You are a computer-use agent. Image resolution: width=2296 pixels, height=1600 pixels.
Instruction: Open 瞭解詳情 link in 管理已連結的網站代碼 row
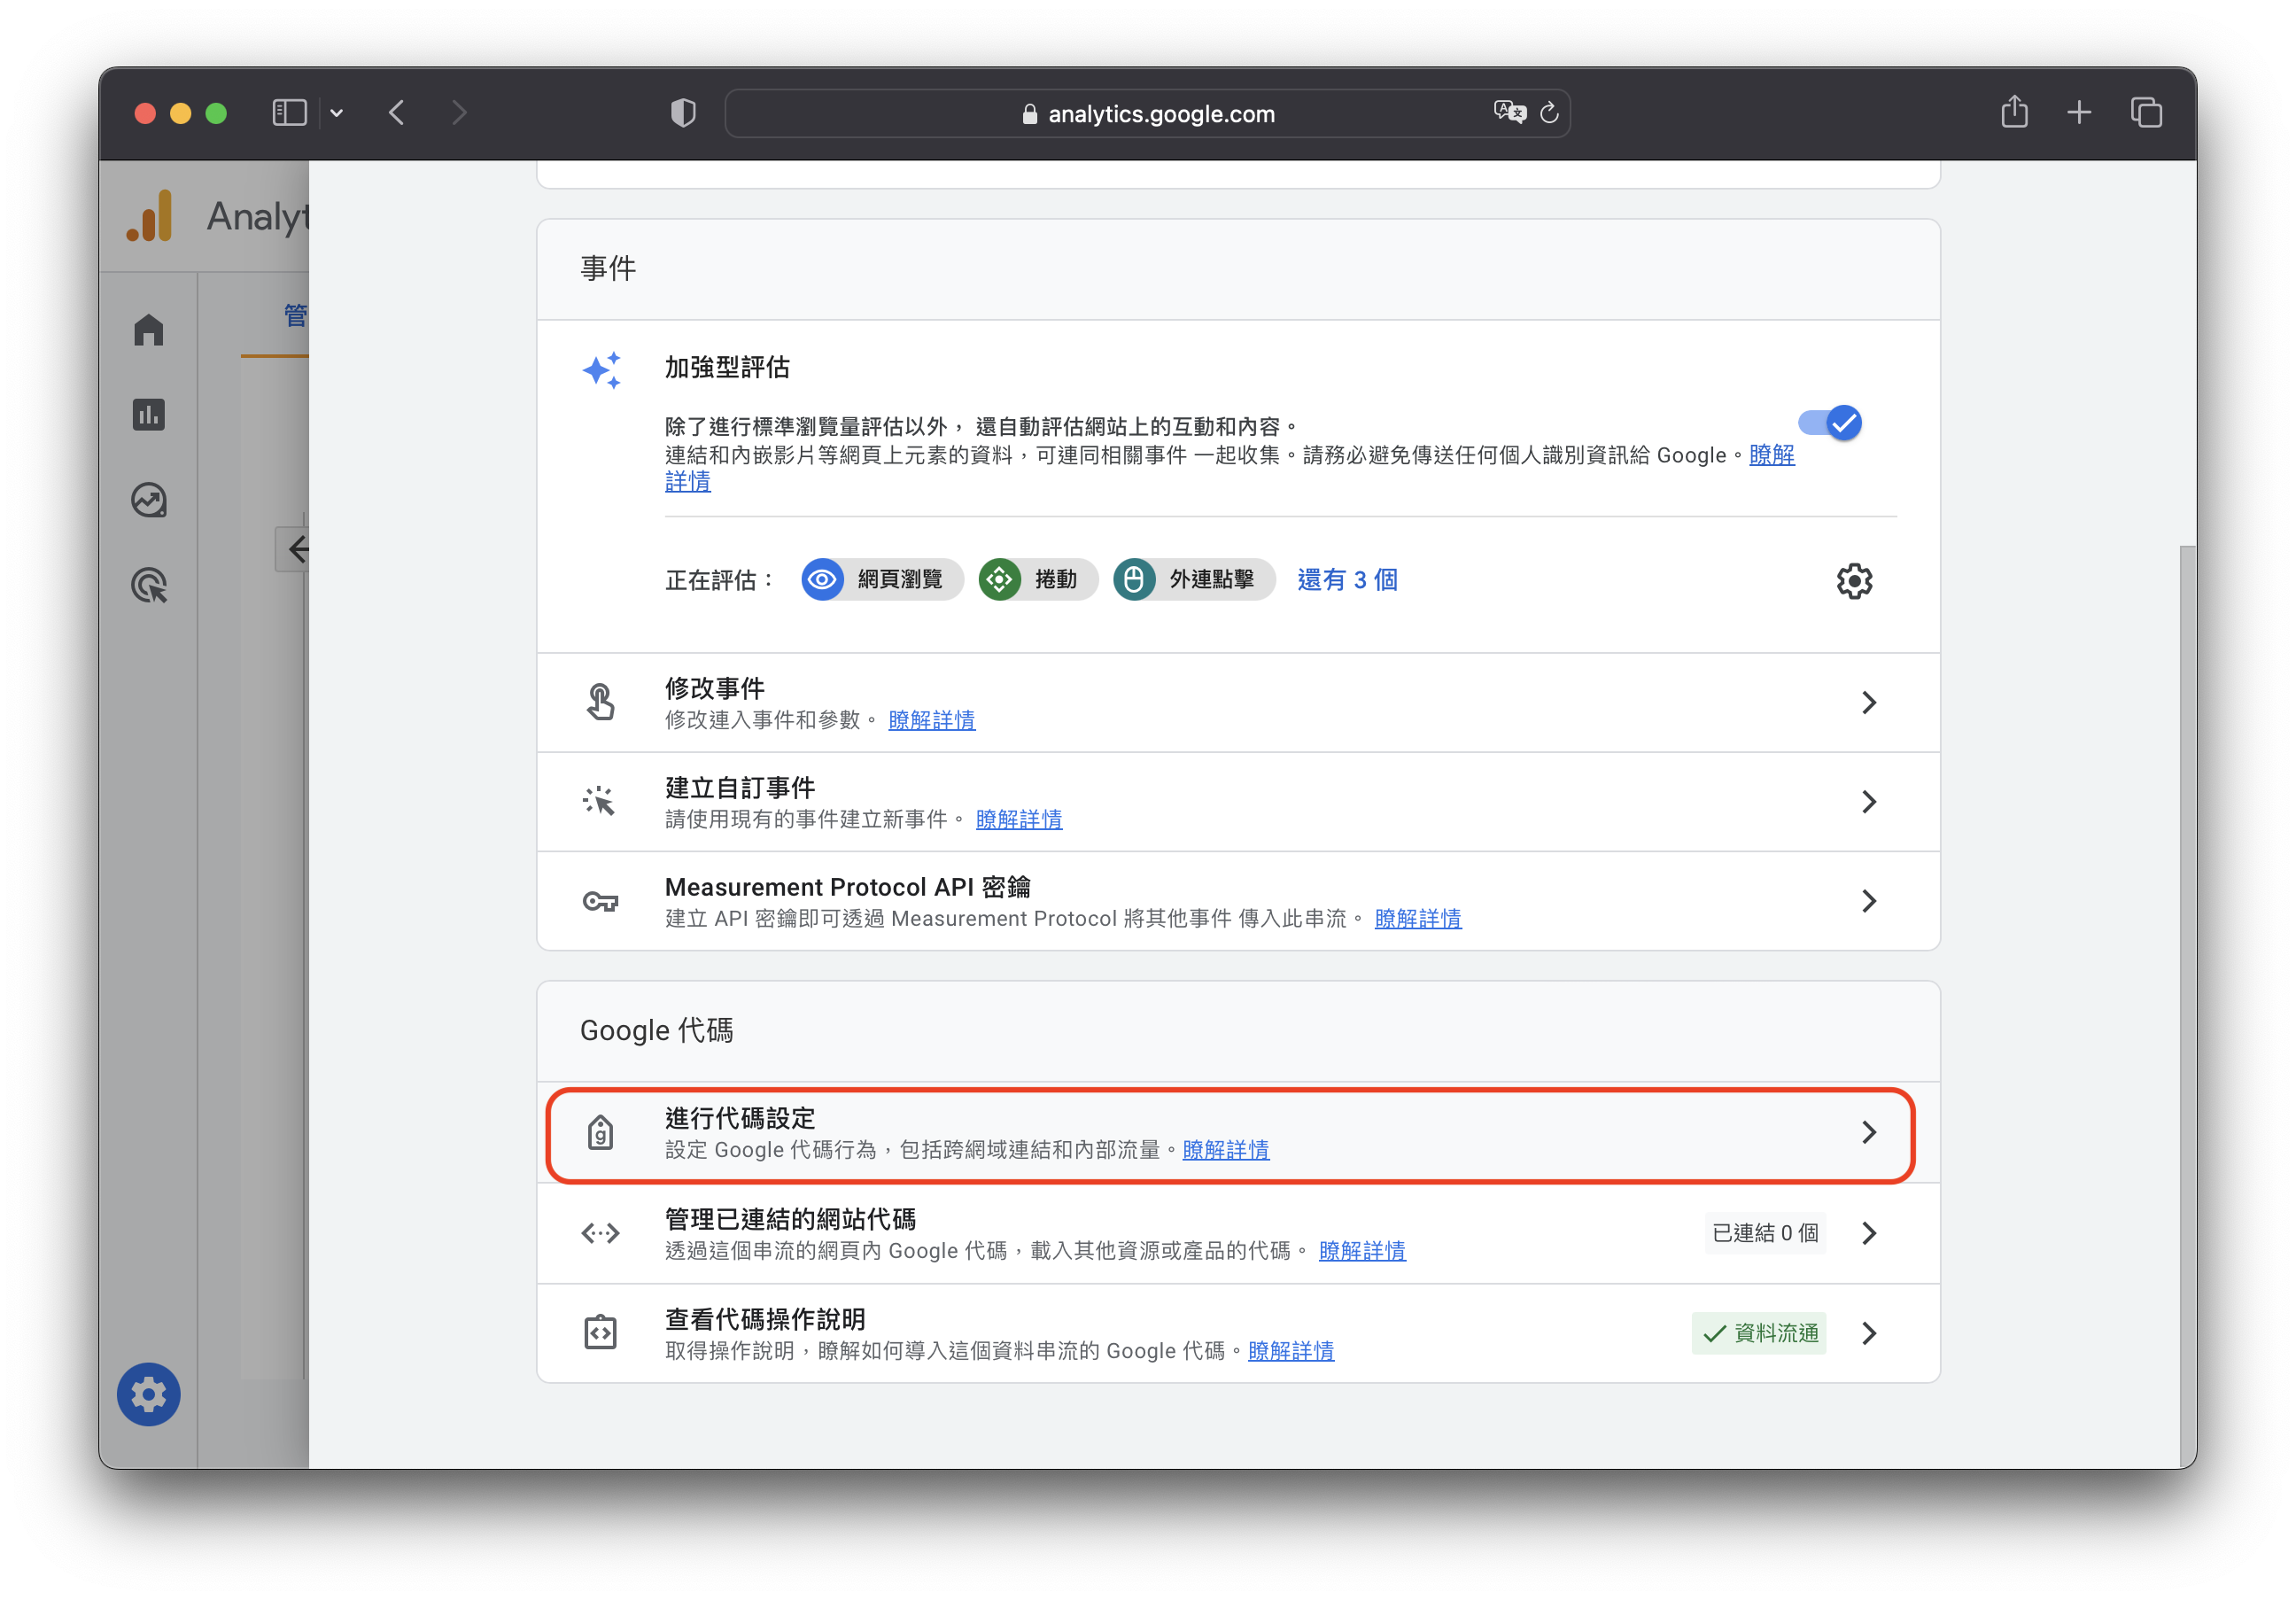coord(1361,1250)
